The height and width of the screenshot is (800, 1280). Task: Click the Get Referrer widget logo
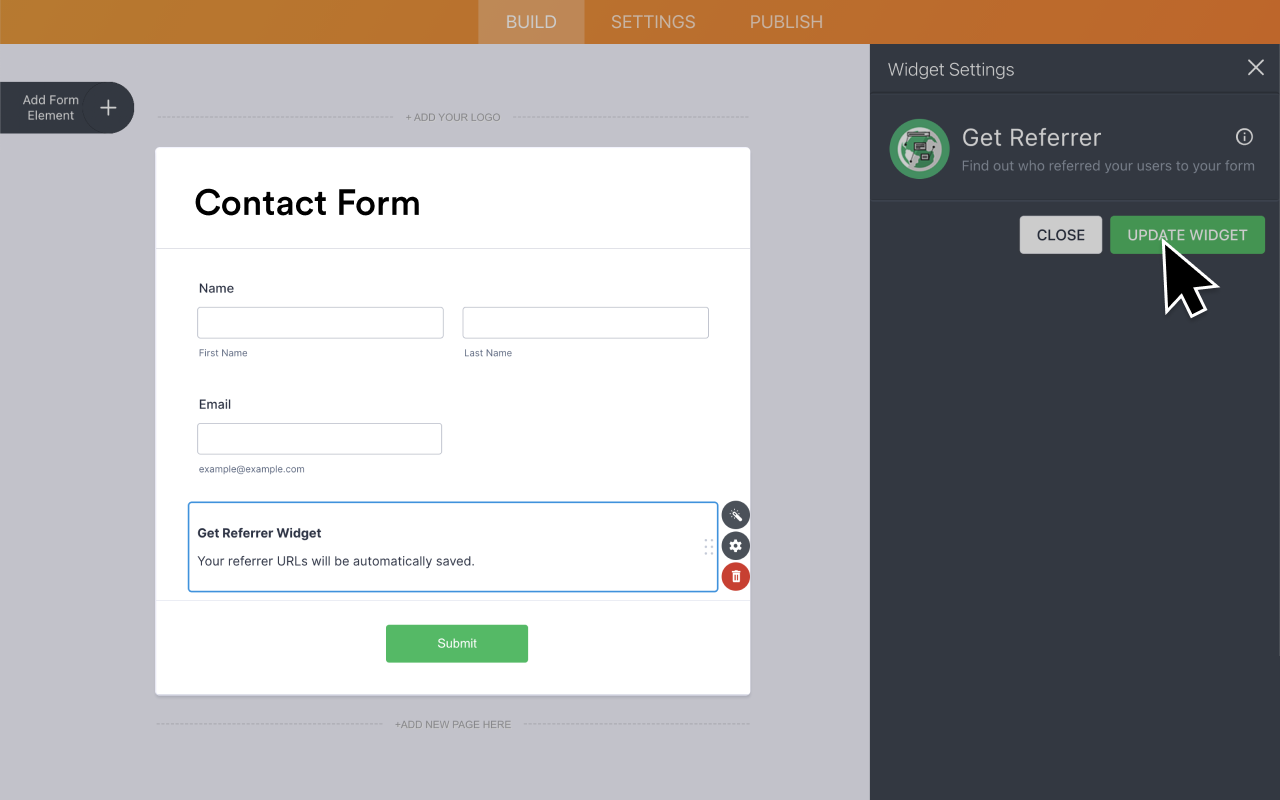919,148
